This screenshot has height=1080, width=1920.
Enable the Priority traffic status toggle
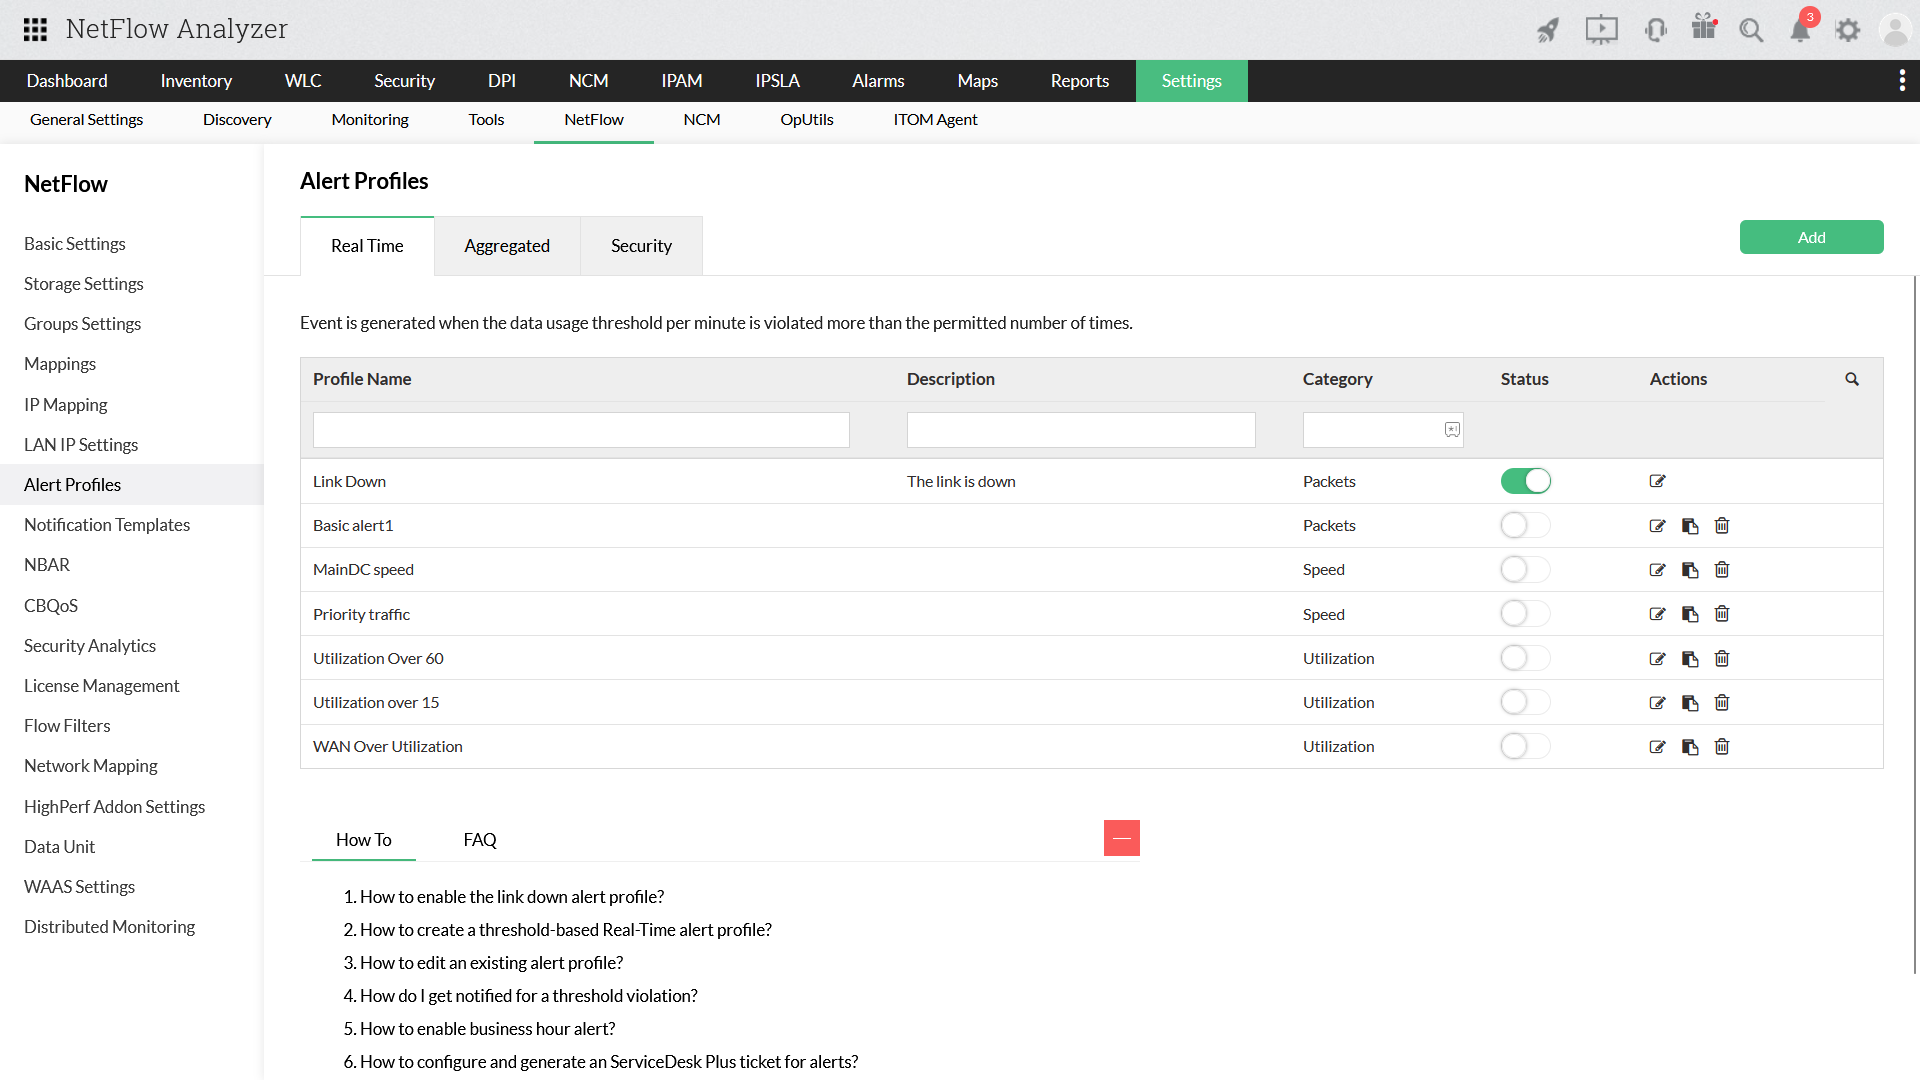point(1525,614)
